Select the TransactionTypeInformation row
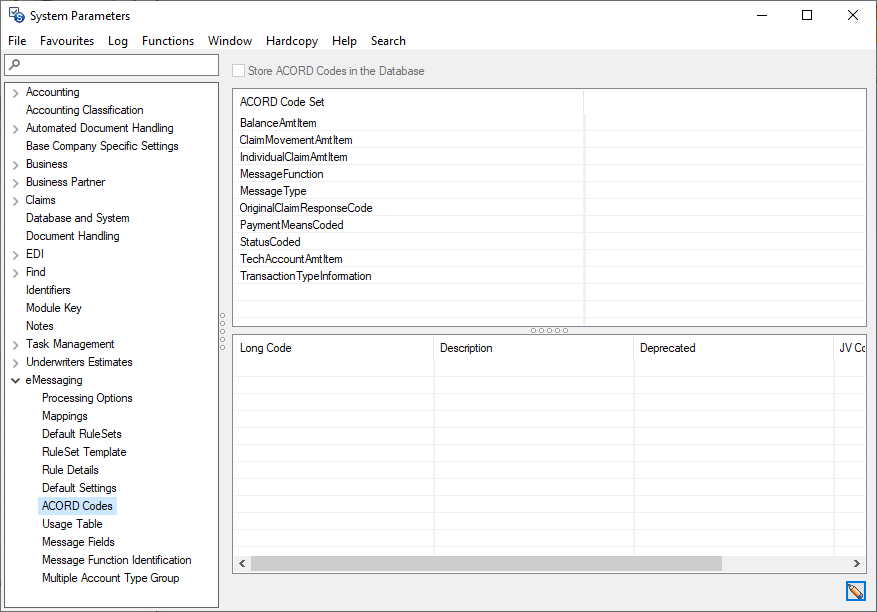The width and height of the screenshot is (877, 612). (305, 276)
